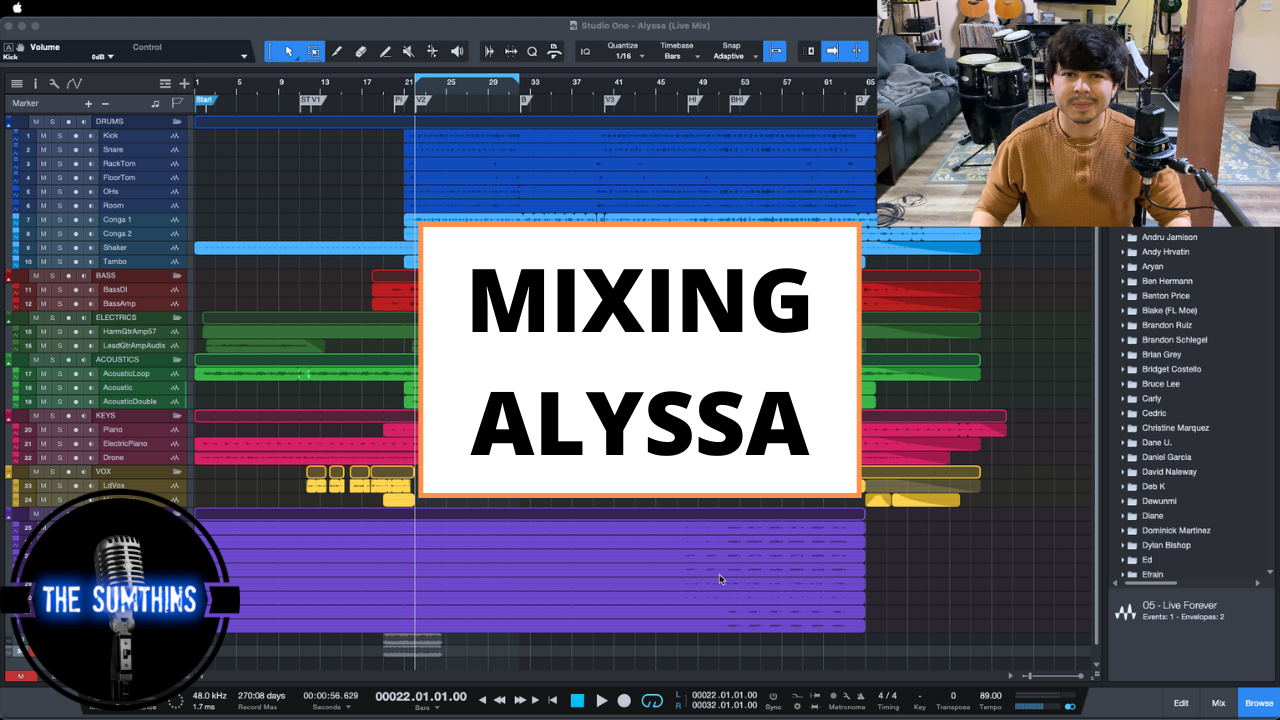Click the Fast Forward button

(520, 700)
